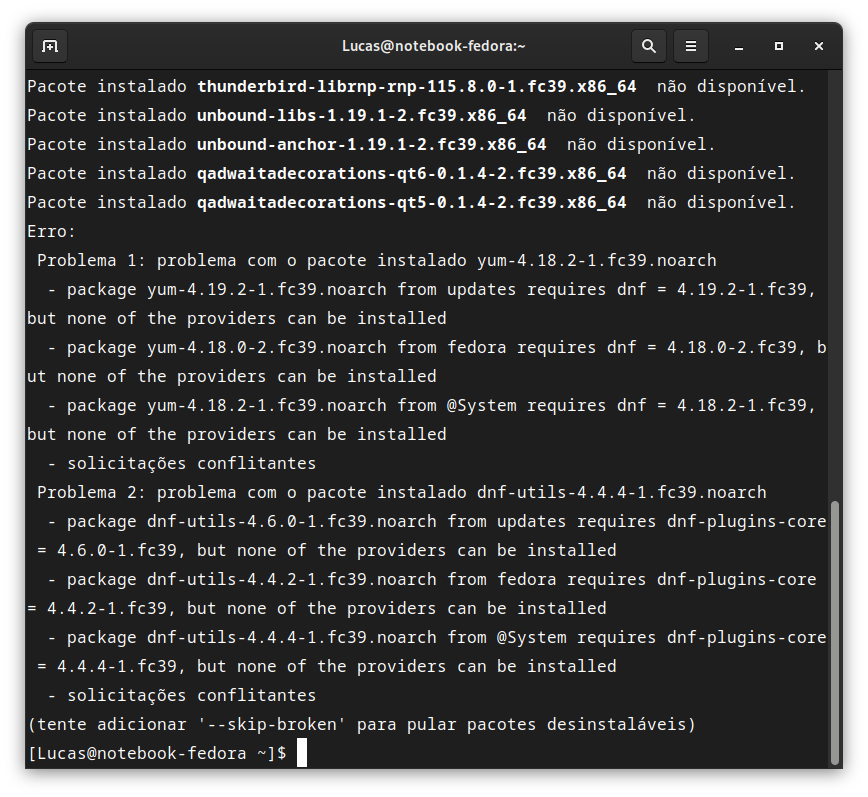Click the search magnifier icon
Viewport: 868px width, 797px height.
point(649,46)
